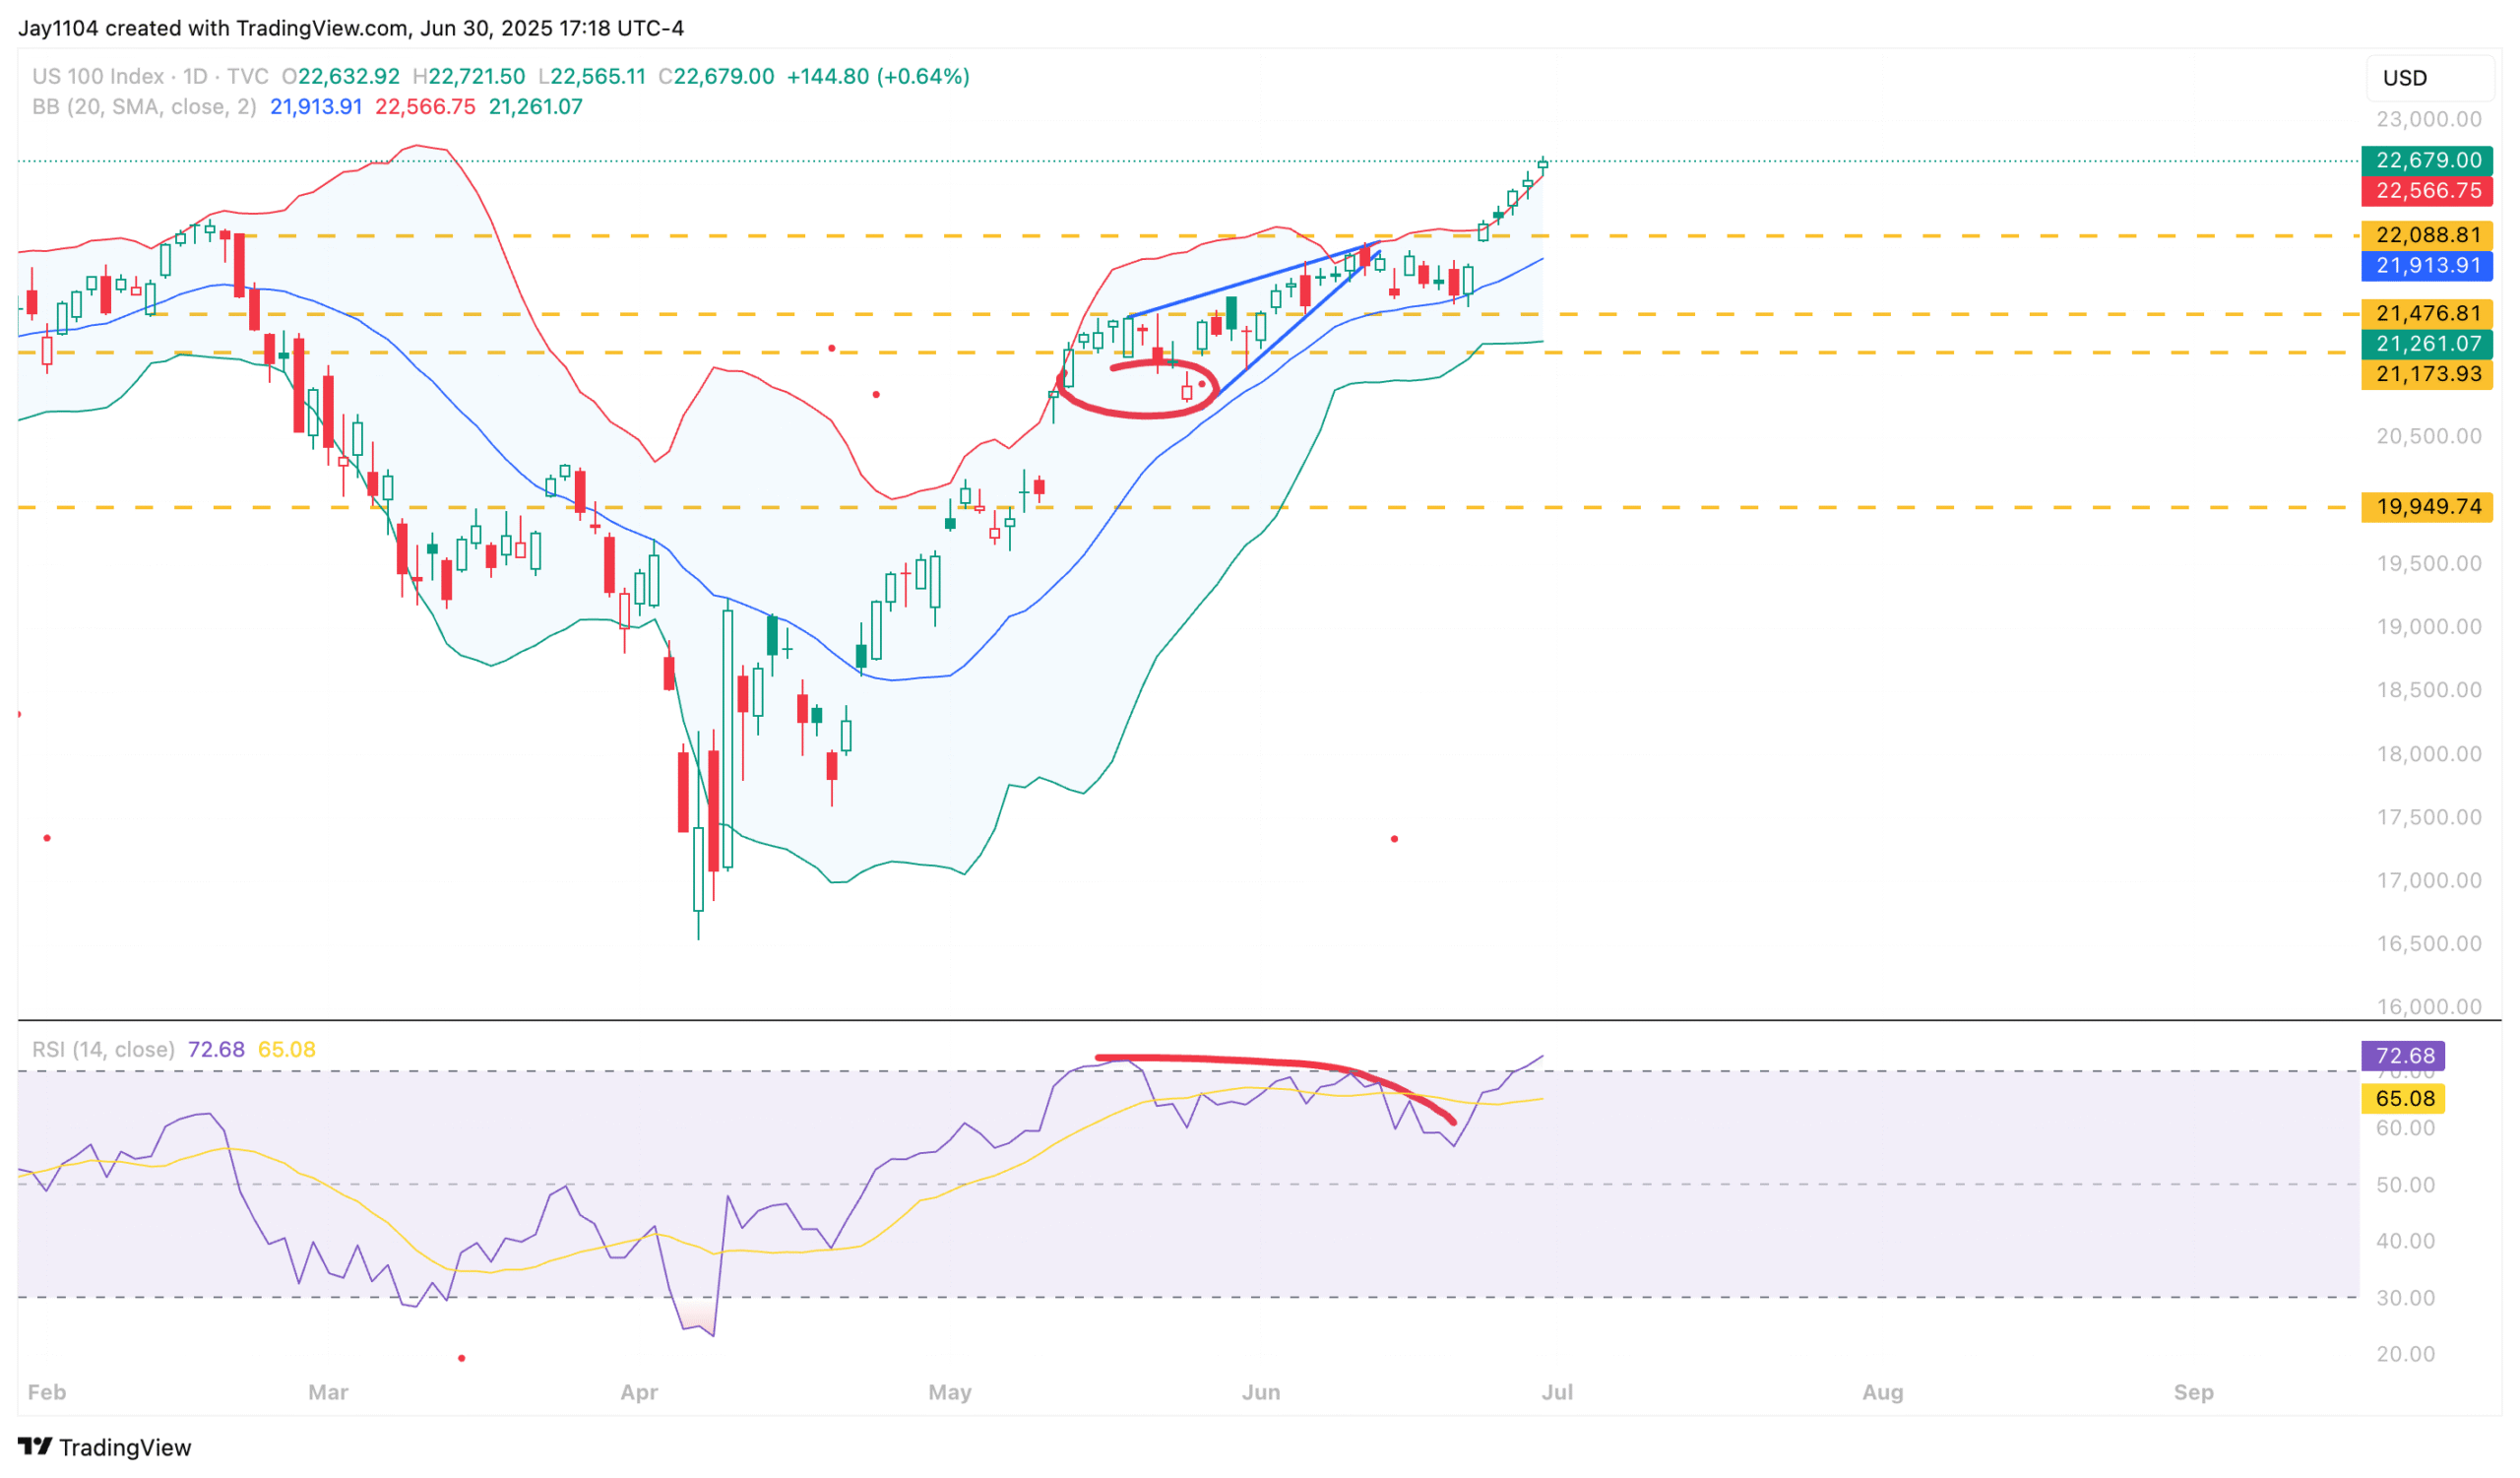
Task: Click the Jay1104 created with TradingView.com caption
Action: tap(351, 28)
